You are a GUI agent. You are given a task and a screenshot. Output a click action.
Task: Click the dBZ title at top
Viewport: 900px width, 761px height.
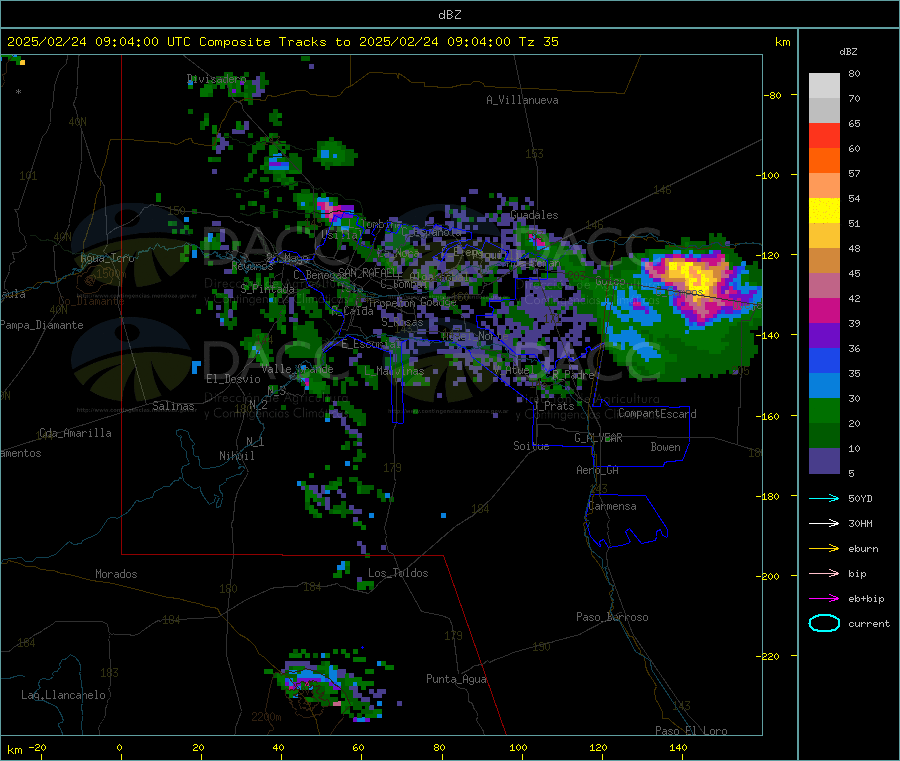449,15
